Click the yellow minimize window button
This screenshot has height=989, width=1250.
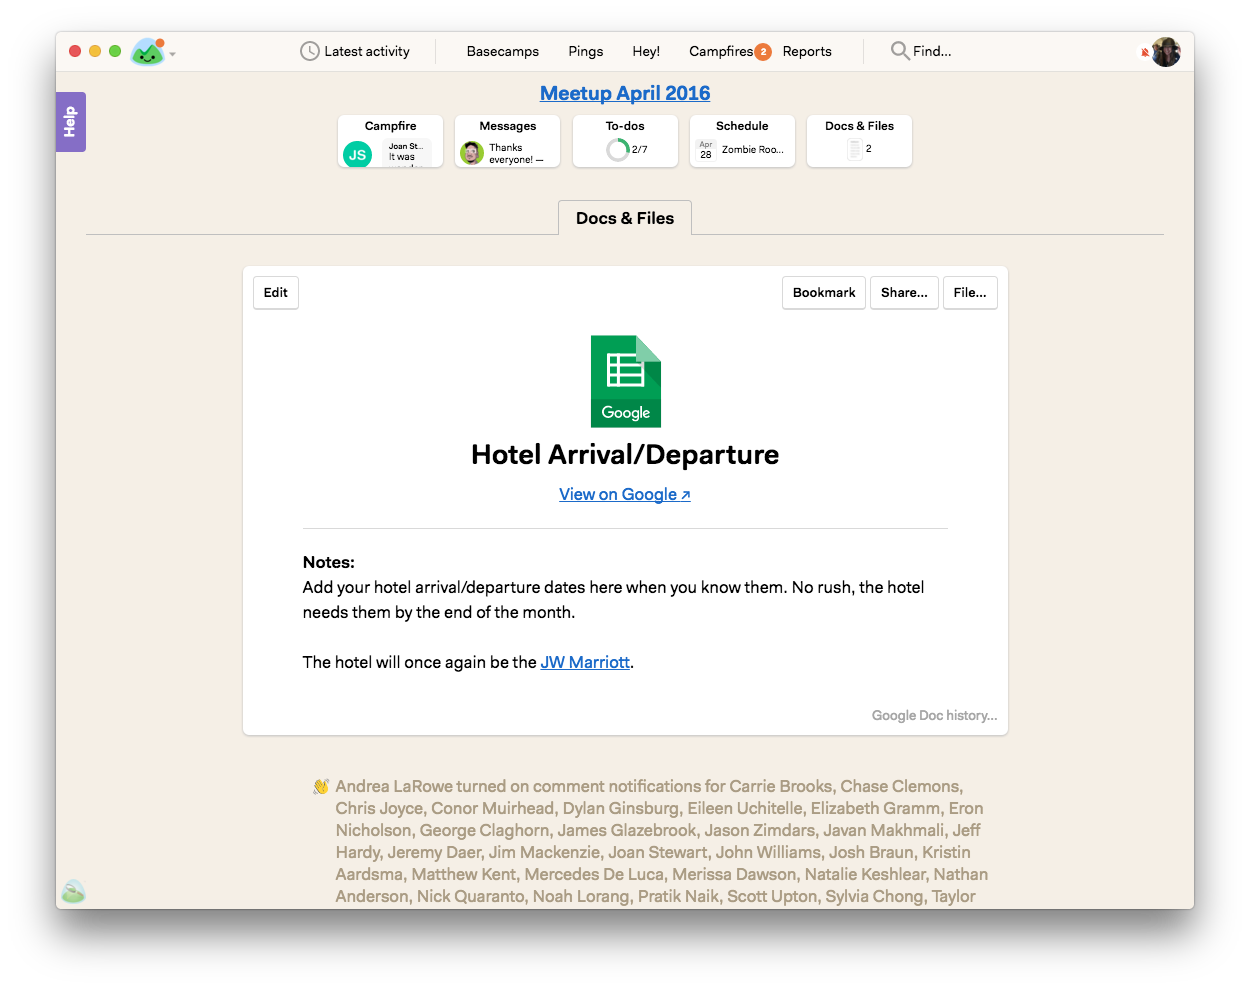[x=95, y=51]
